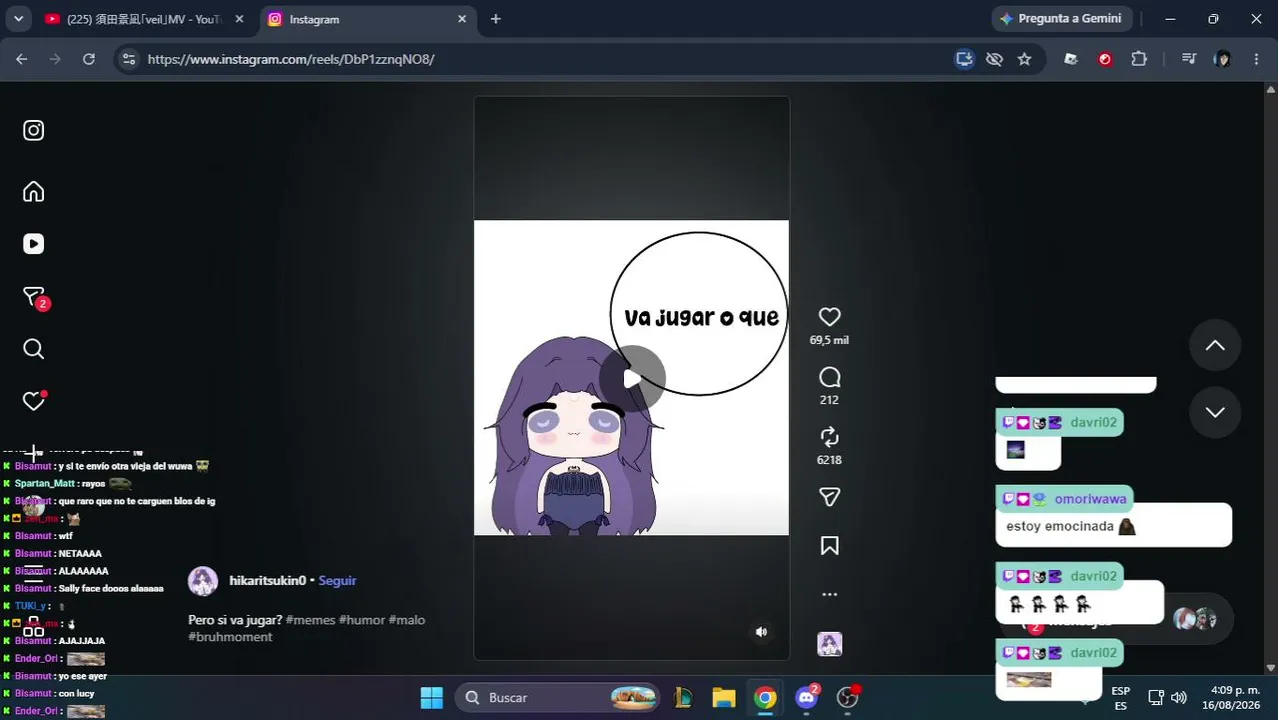Viewport: 1278px width, 720px height.
Task: Open the reel audio thumbnail
Action: tap(829, 644)
